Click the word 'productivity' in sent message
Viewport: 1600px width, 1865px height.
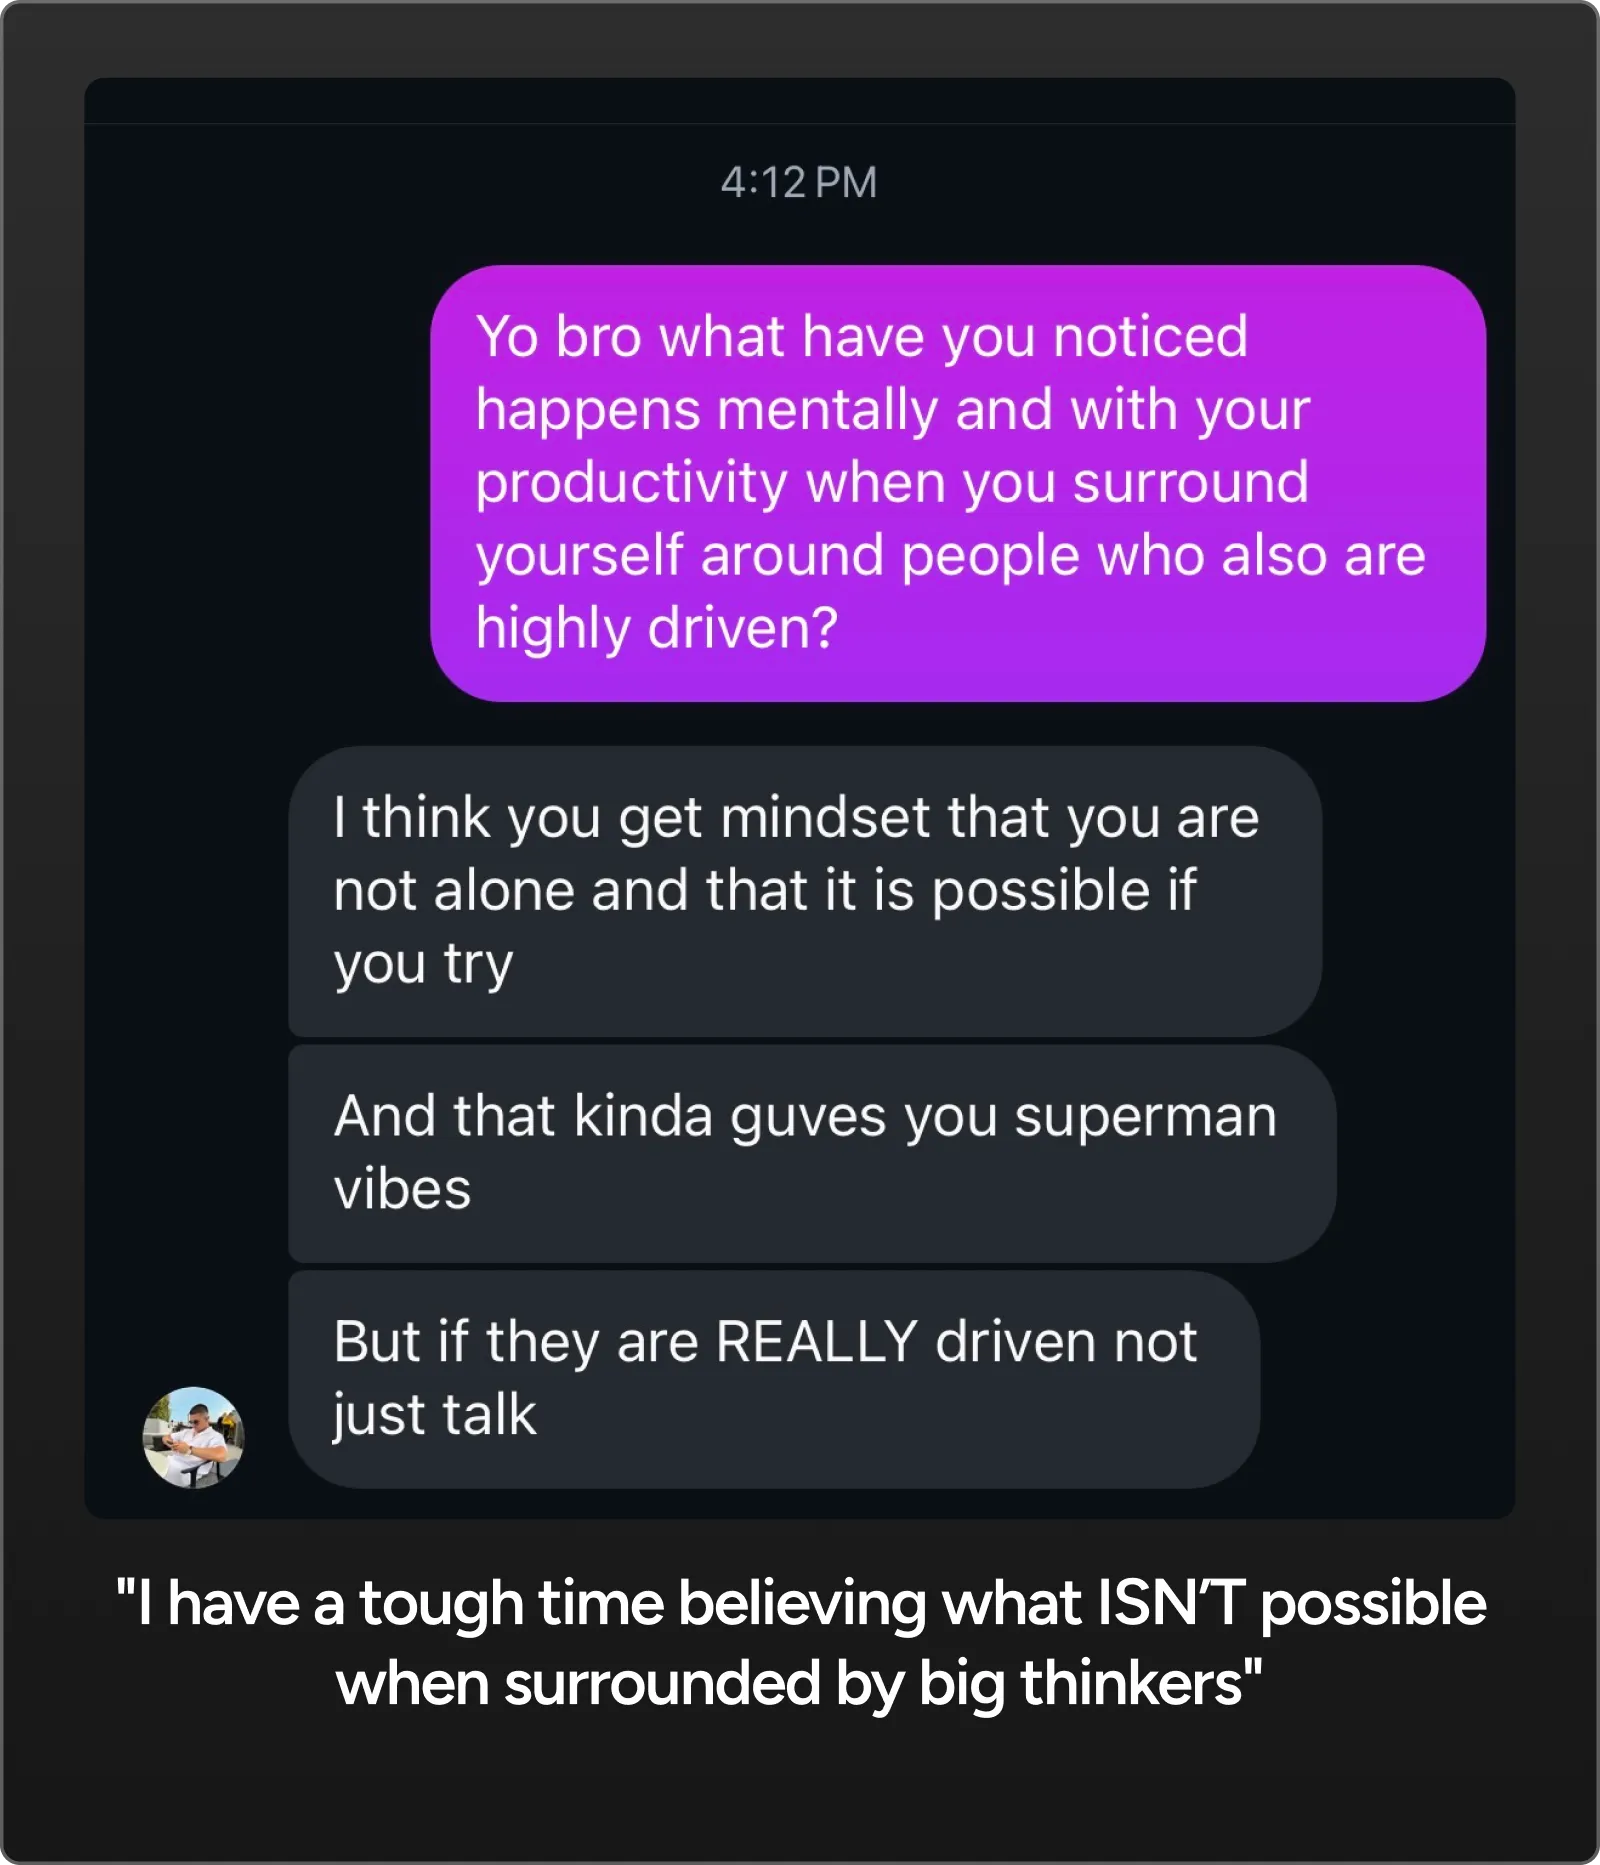click(631, 483)
